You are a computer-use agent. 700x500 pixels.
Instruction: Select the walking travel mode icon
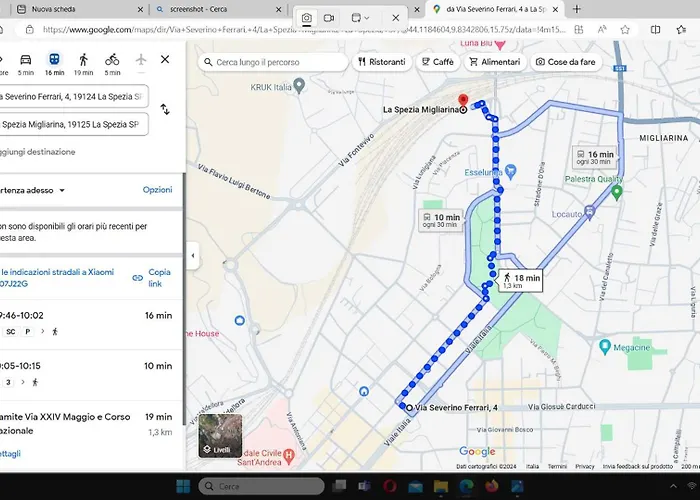point(83,60)
